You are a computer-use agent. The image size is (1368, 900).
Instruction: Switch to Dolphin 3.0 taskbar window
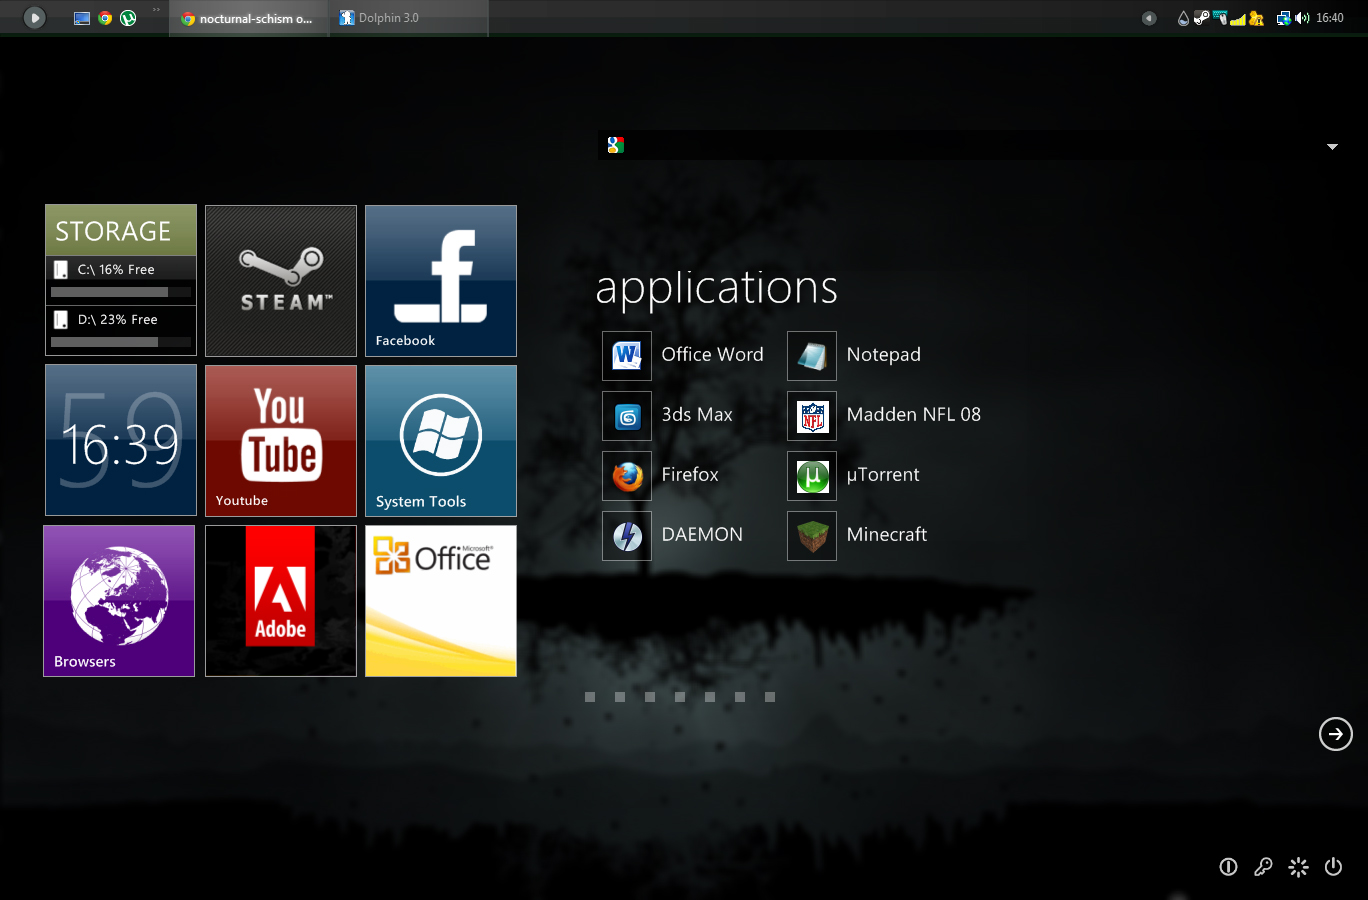click(409, 18)
